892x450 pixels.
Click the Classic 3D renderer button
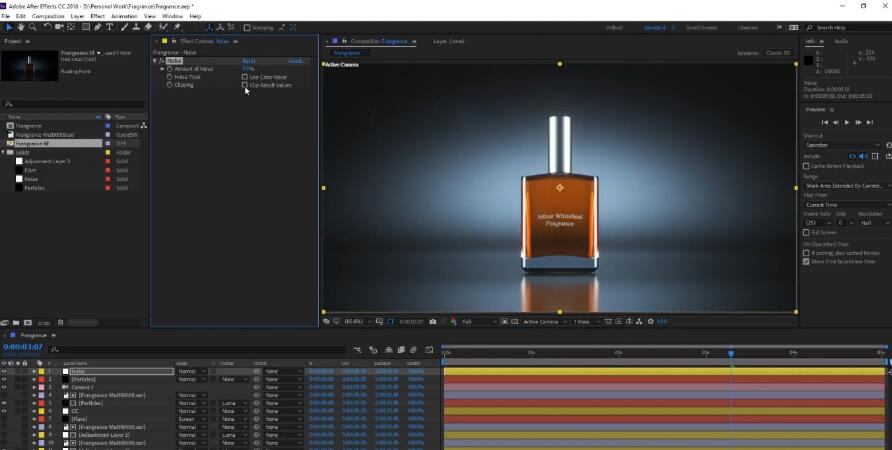778,53
